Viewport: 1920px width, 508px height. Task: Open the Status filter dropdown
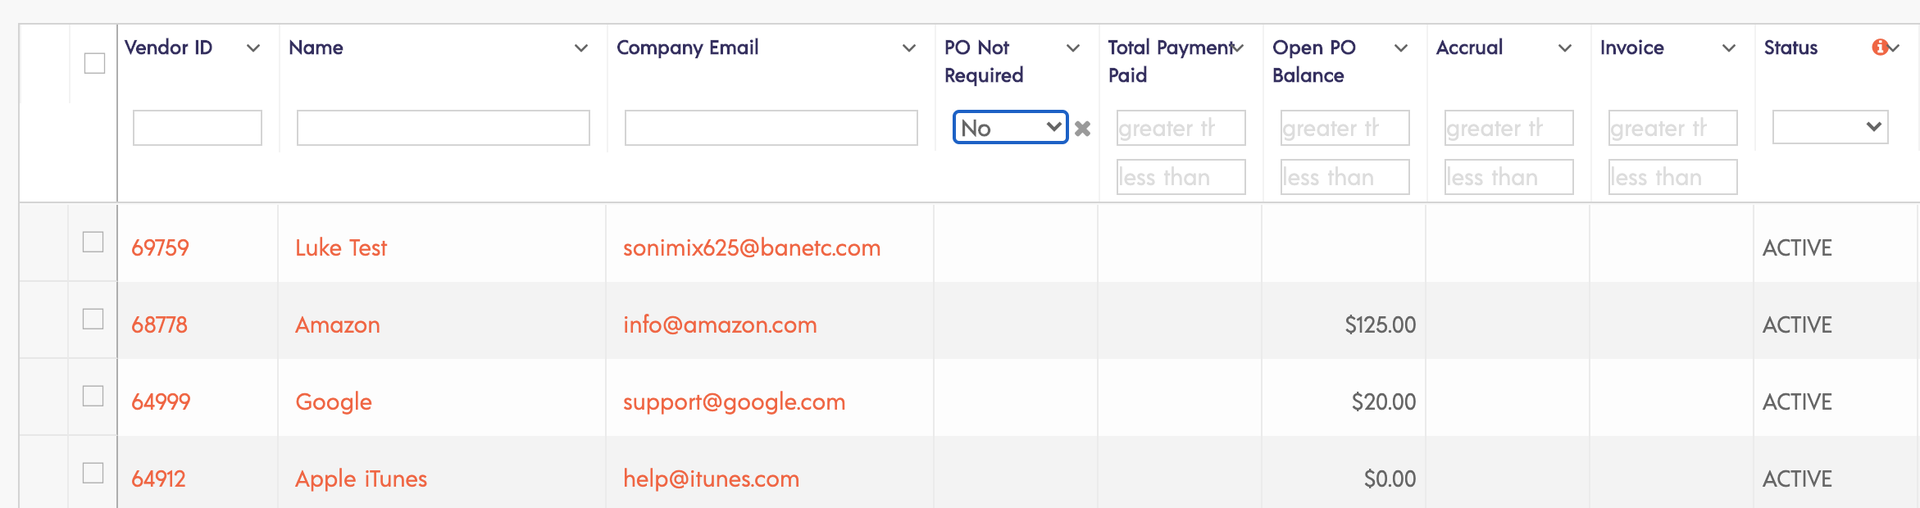pos(1830,127)
